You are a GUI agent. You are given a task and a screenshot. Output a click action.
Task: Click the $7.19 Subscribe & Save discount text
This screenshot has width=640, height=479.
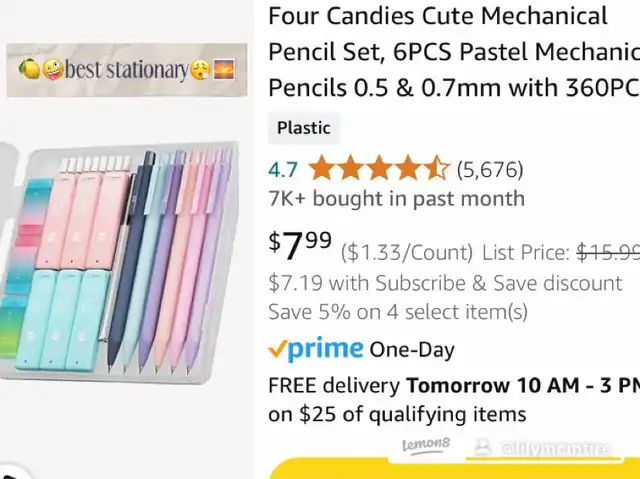coord(445,283)
